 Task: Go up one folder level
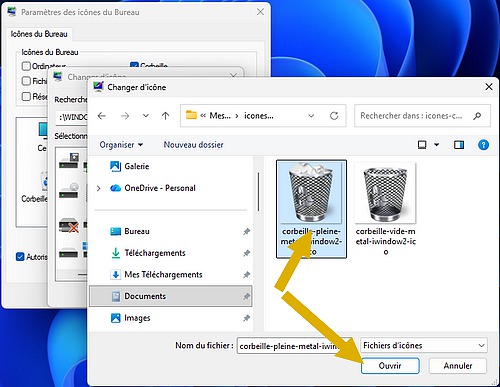point(165,116)
